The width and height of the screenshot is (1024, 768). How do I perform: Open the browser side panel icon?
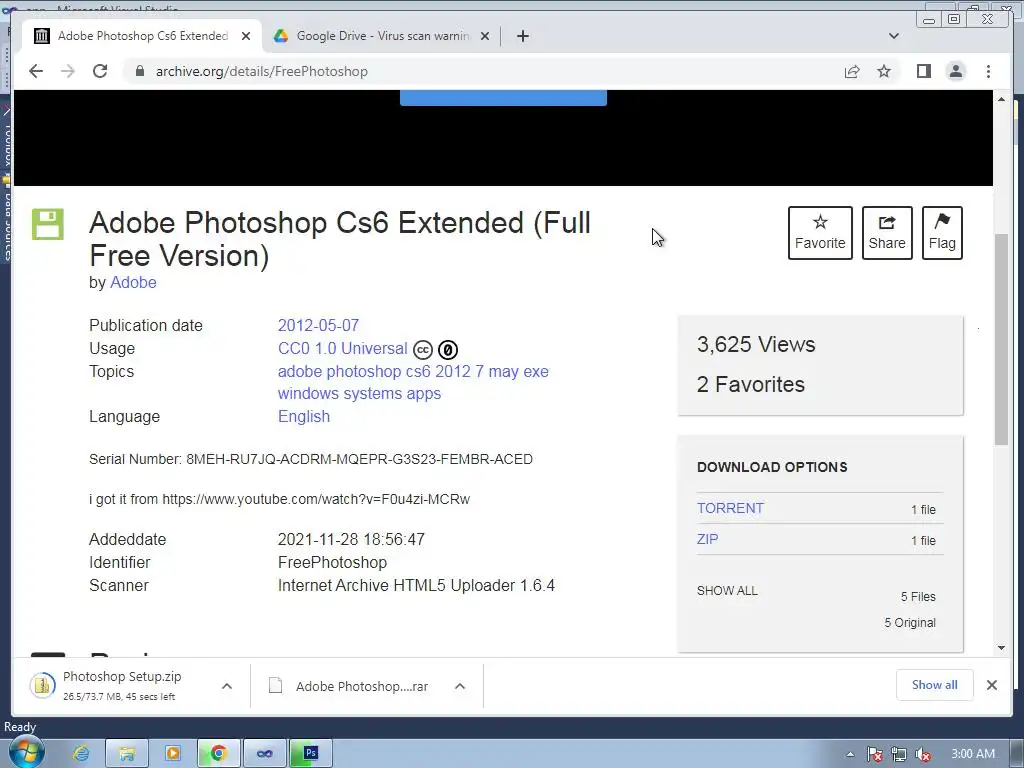pyautogui.click(x=923, y=71)
